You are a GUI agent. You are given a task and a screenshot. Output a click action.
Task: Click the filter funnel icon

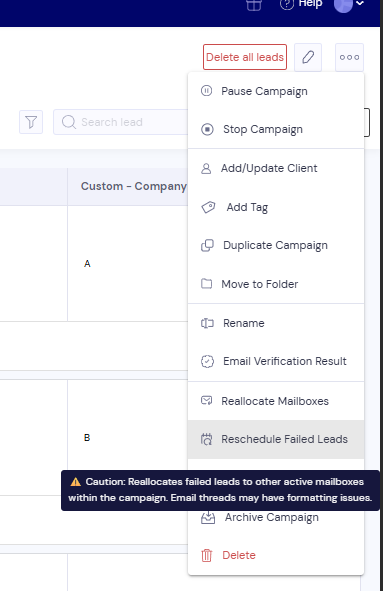pyautogui.click(x=31, y=122)
